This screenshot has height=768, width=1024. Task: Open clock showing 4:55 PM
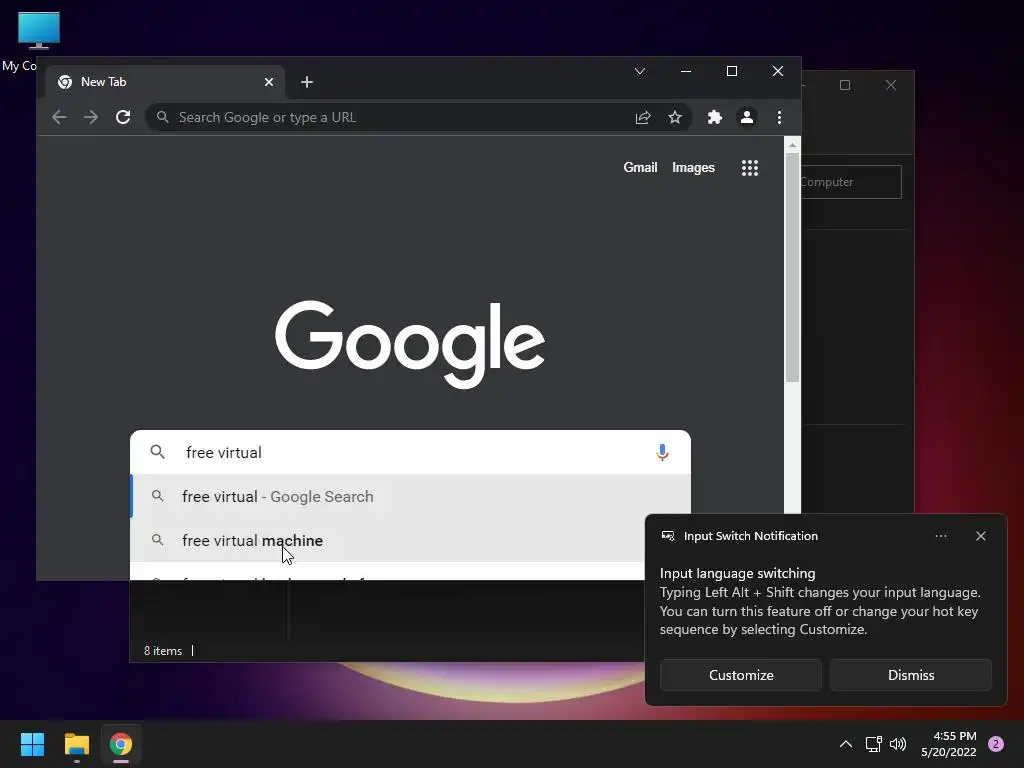point(948,744)
